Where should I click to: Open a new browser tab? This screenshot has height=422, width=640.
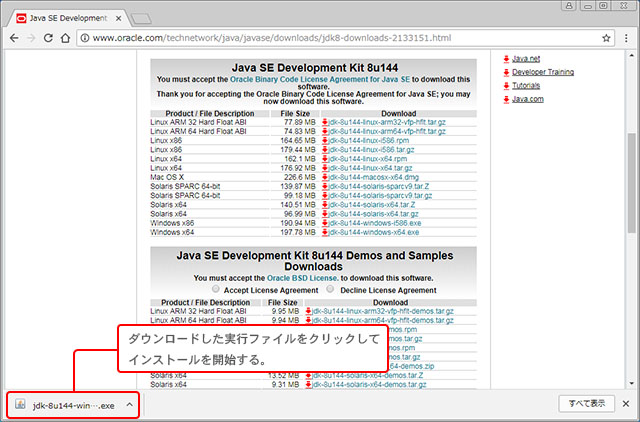[x=141, y=18]
